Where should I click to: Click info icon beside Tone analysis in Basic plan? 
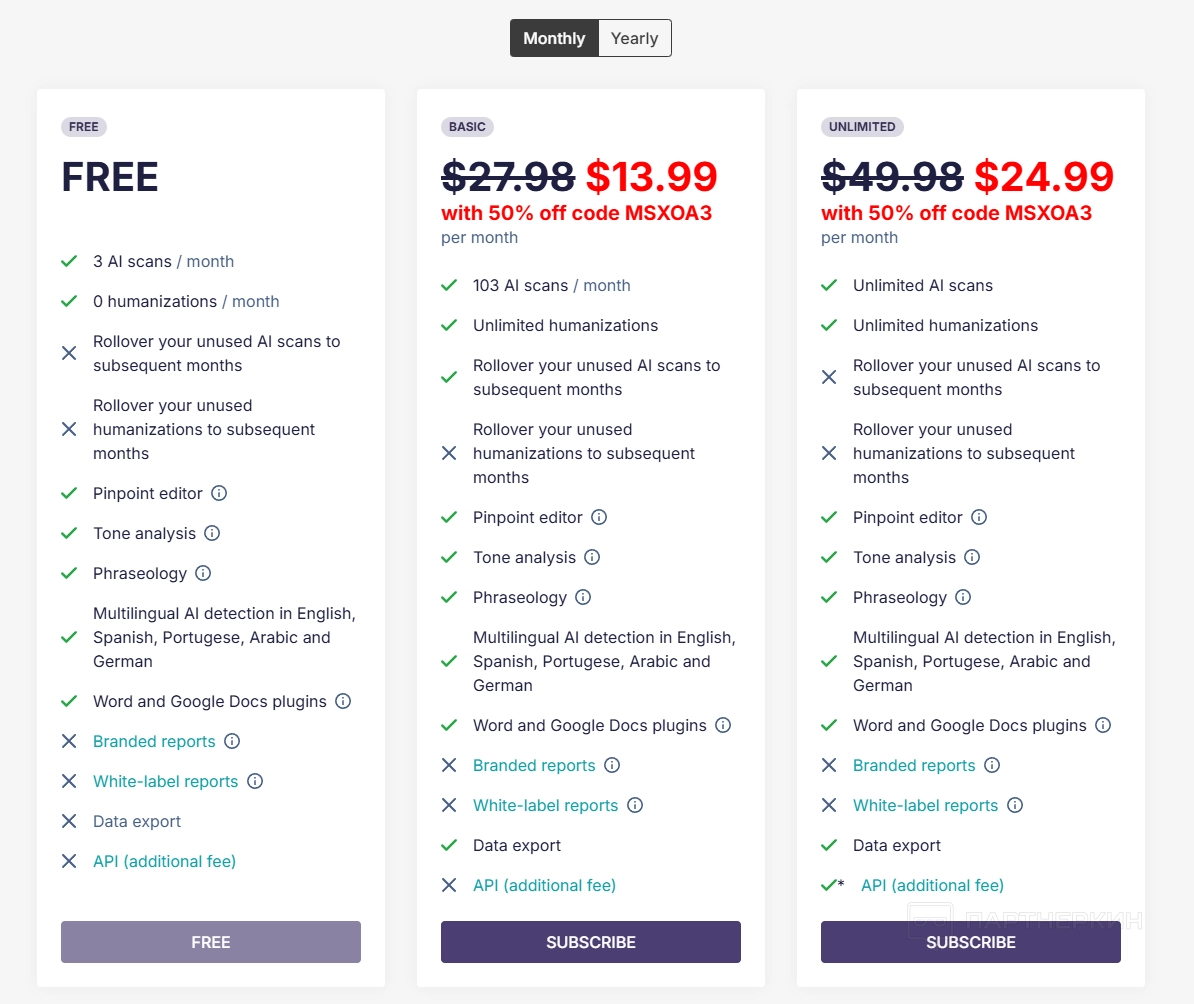[x=592, y=557]
